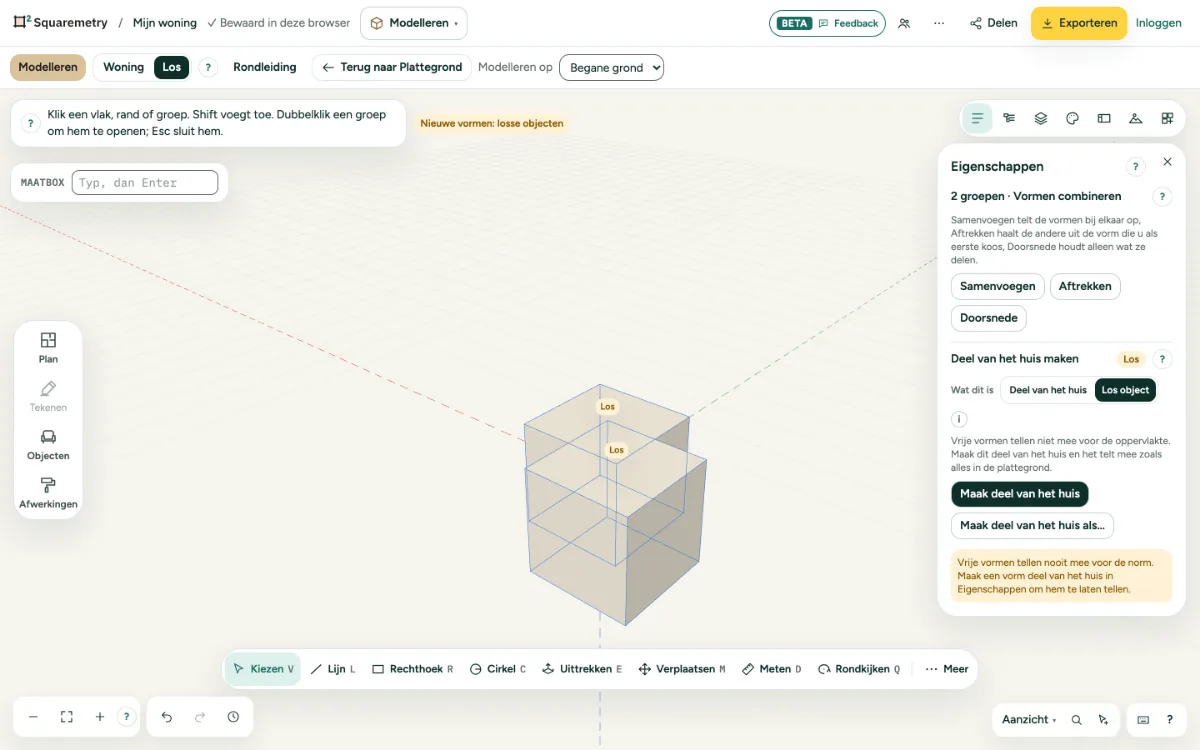Zoom out with the minus icon
The width and height of the screenshot is (1200, 750).
(33, 717)
